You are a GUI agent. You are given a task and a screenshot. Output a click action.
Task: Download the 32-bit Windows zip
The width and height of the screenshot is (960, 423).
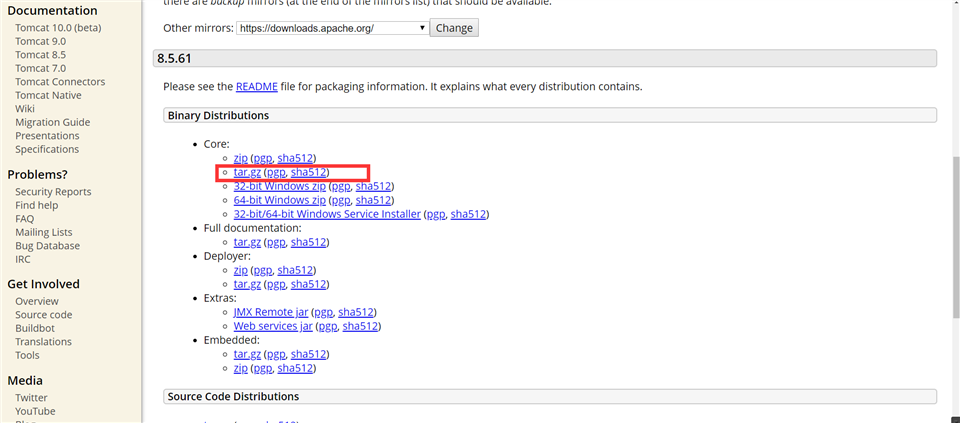coord(280,186)
